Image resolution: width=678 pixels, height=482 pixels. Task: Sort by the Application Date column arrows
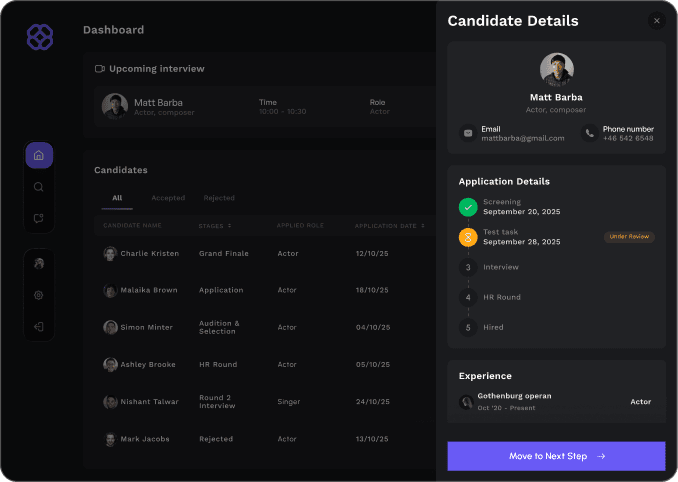423,226
